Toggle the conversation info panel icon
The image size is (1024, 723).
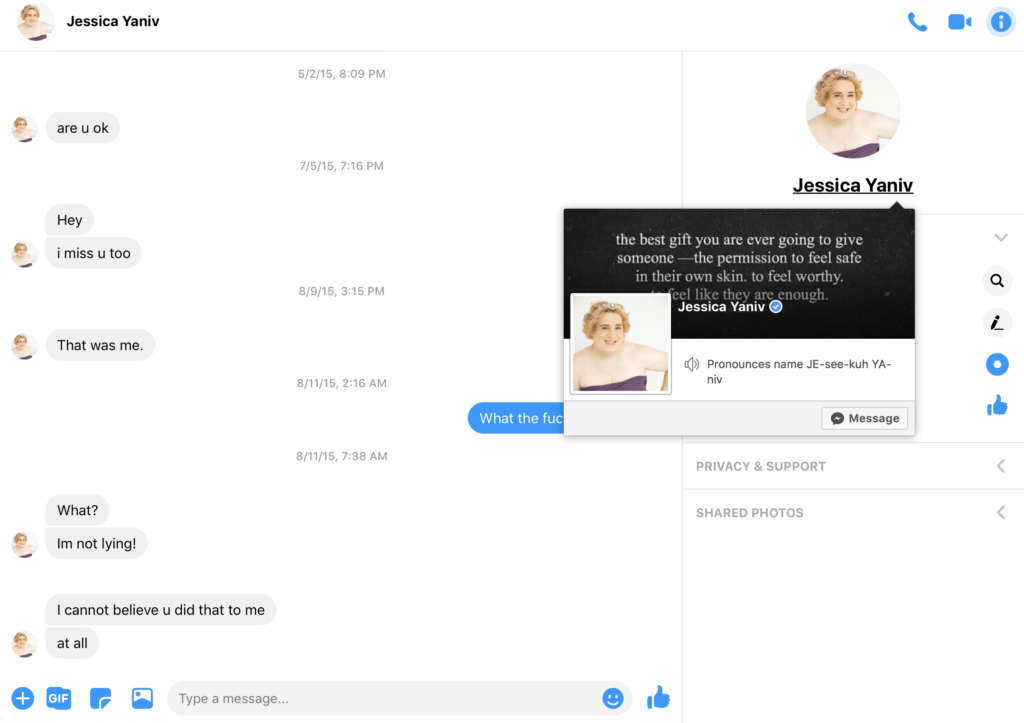click(1000, 22)
